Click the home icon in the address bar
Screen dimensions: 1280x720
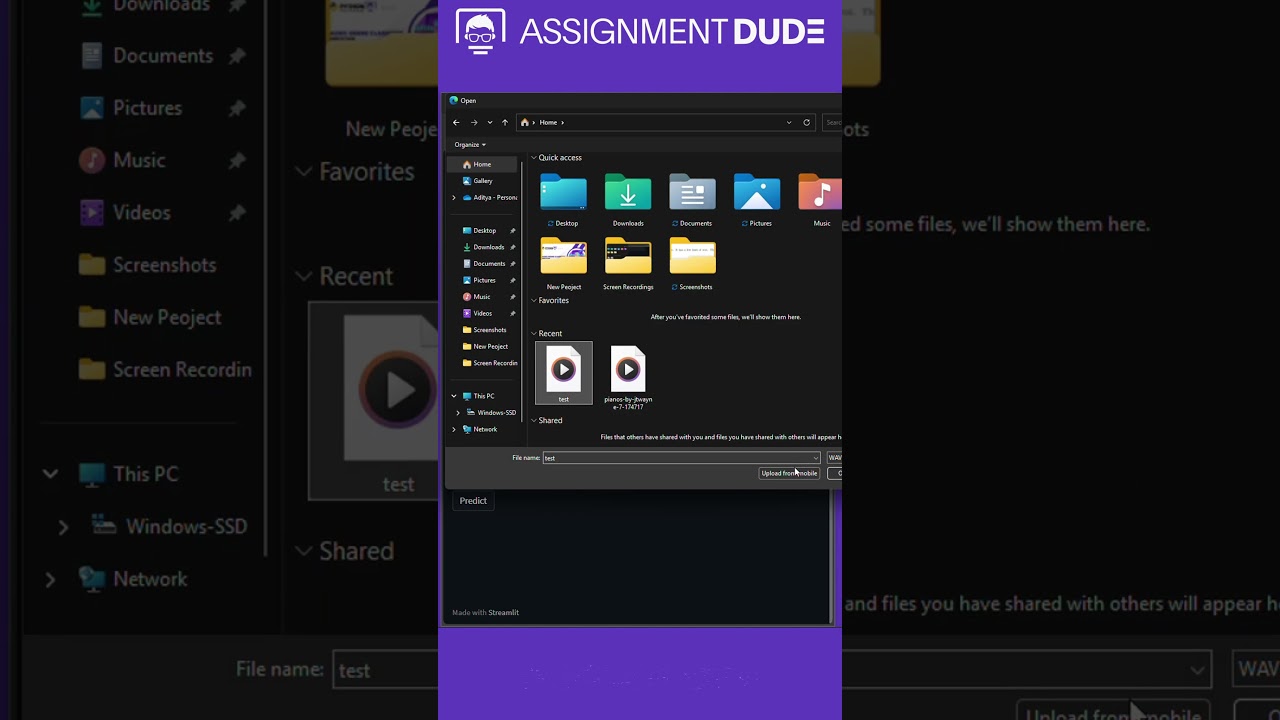(x=525, y=122)
